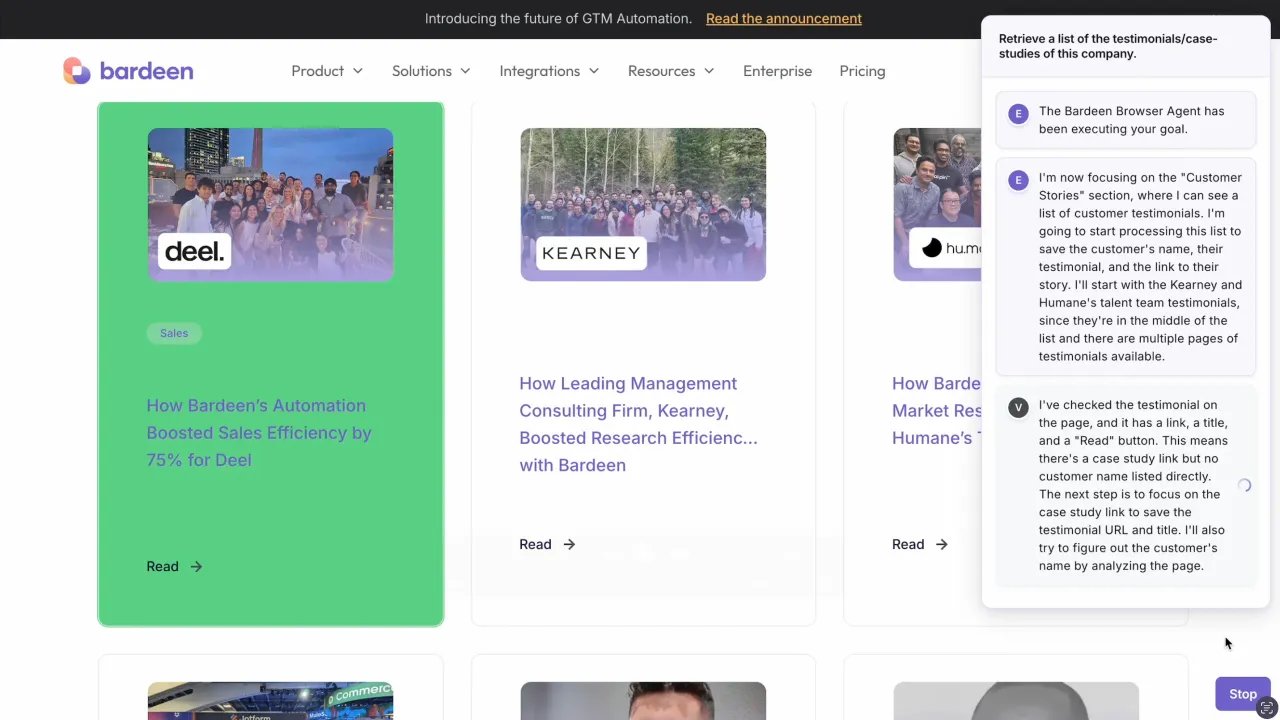Click the V avatar beside the 'I've checked' message
Viewport: 1280px width, 720px height.
pyautogui.click(x=1018, y=407)
